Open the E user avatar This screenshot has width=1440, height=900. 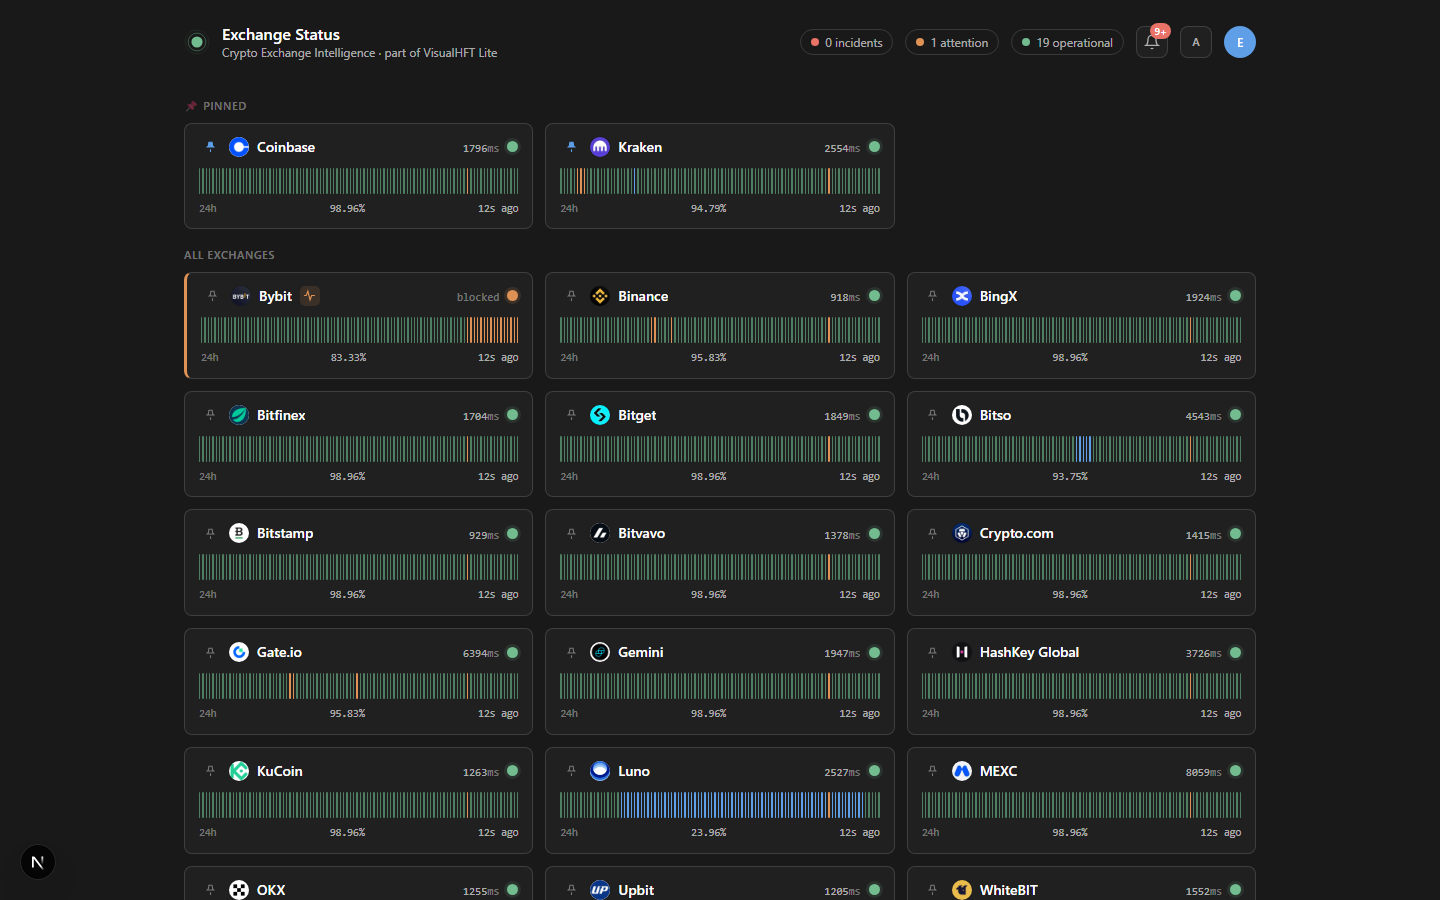click(x=1240, y=42)
